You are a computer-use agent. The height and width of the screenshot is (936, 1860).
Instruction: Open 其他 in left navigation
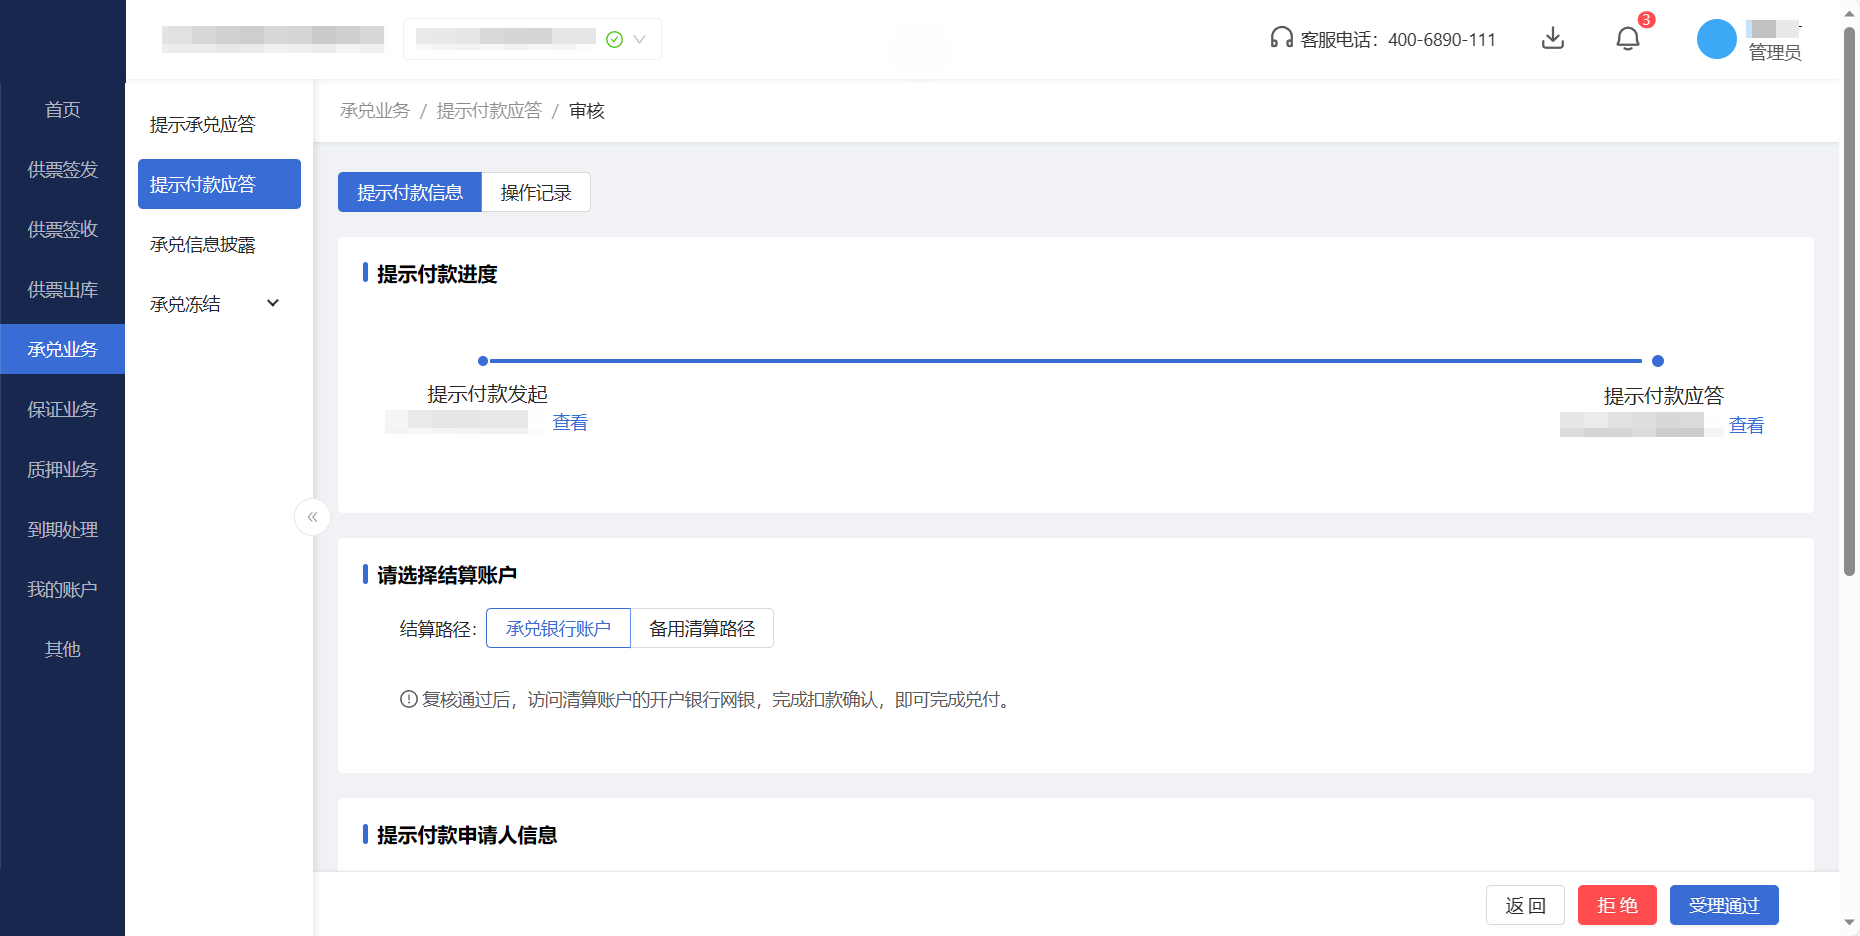click(62, 649)
